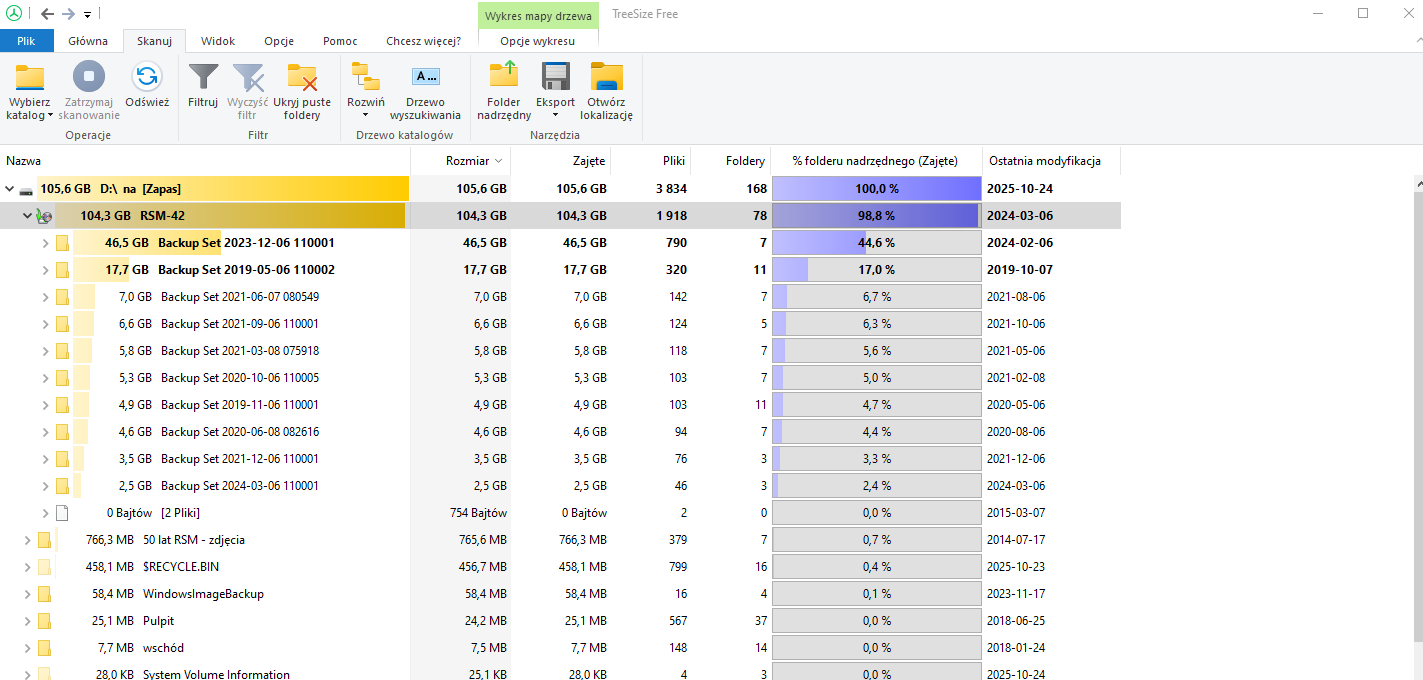This screenshot has height=680, width=1423.
Task: Open the Plik menu tab
Action: coord(27,41)
